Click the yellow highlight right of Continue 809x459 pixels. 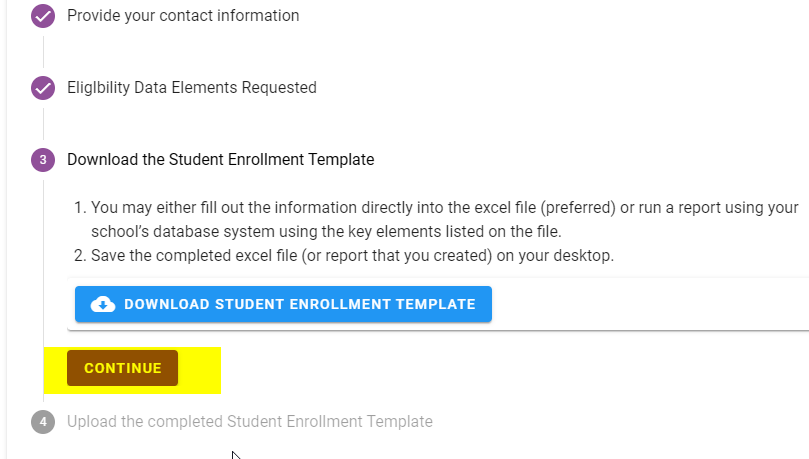tap(200, 369)
